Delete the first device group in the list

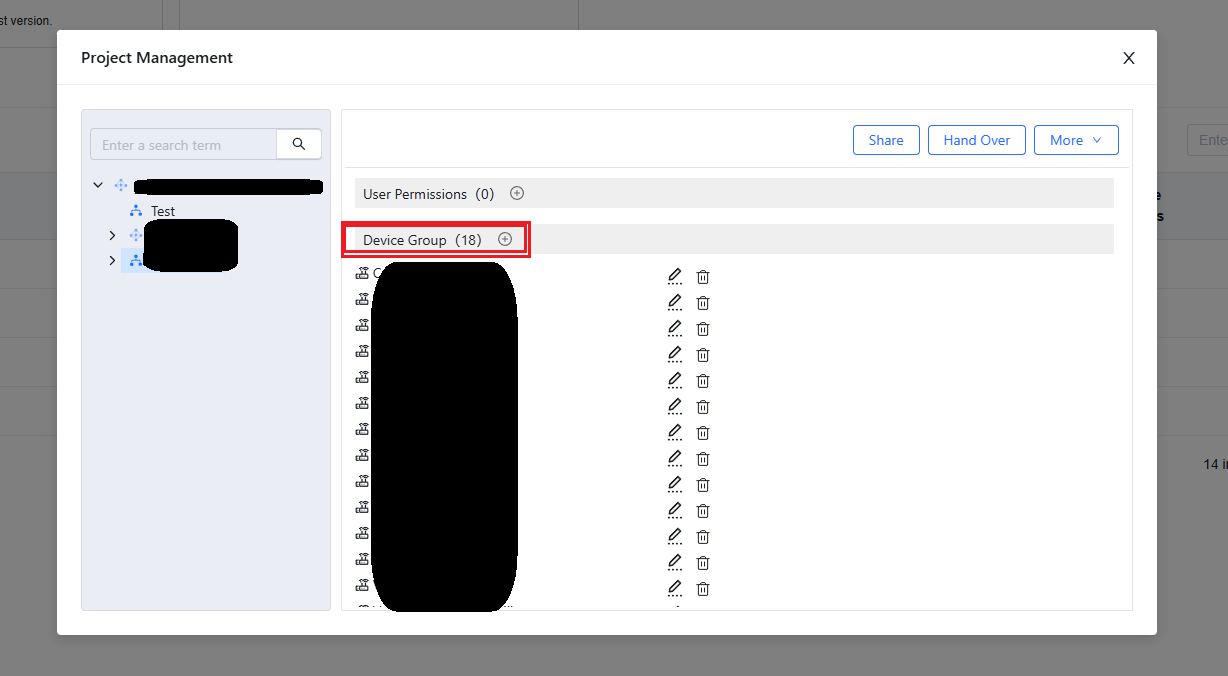coord(703,276)
